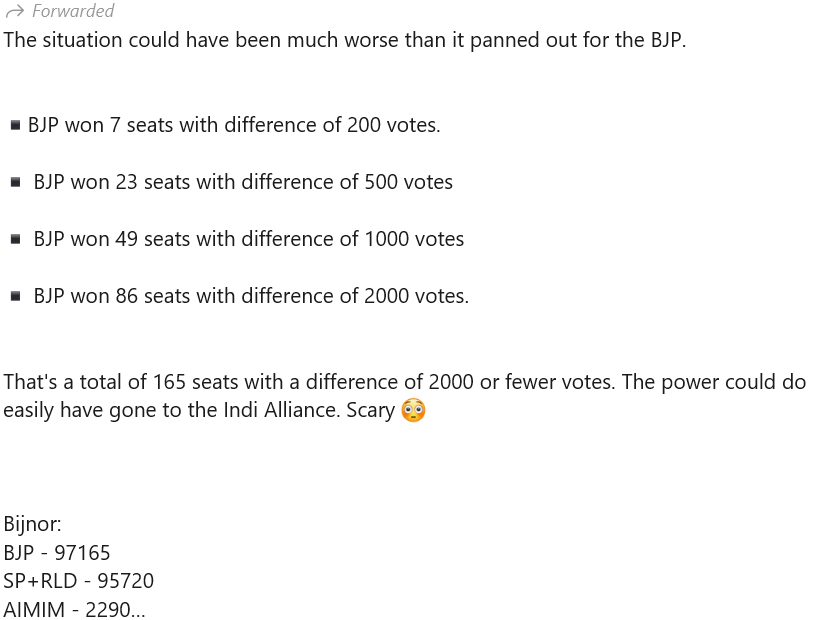Viewport: 836px width, 620px height.
Task: Click the 'BJP won 23 seats' line
Action: (x=243, y=182)
